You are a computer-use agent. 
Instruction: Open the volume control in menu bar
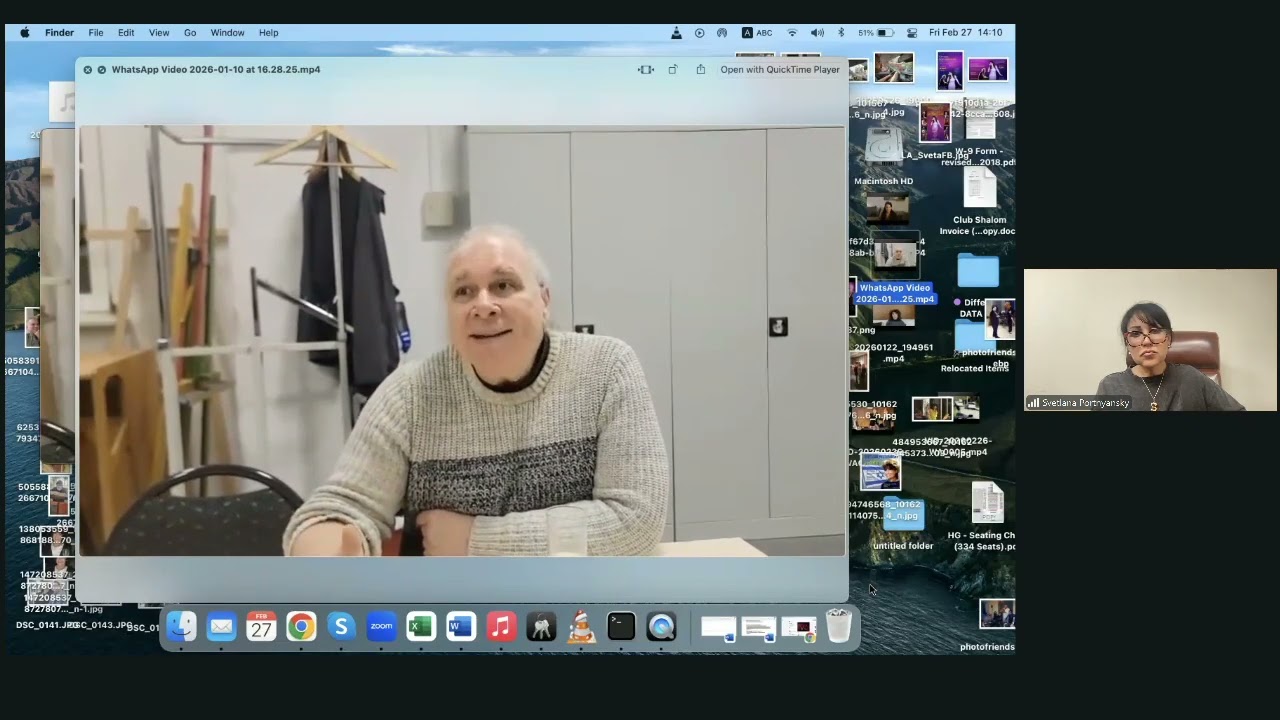pyautogui.click(x=817, y=32)
